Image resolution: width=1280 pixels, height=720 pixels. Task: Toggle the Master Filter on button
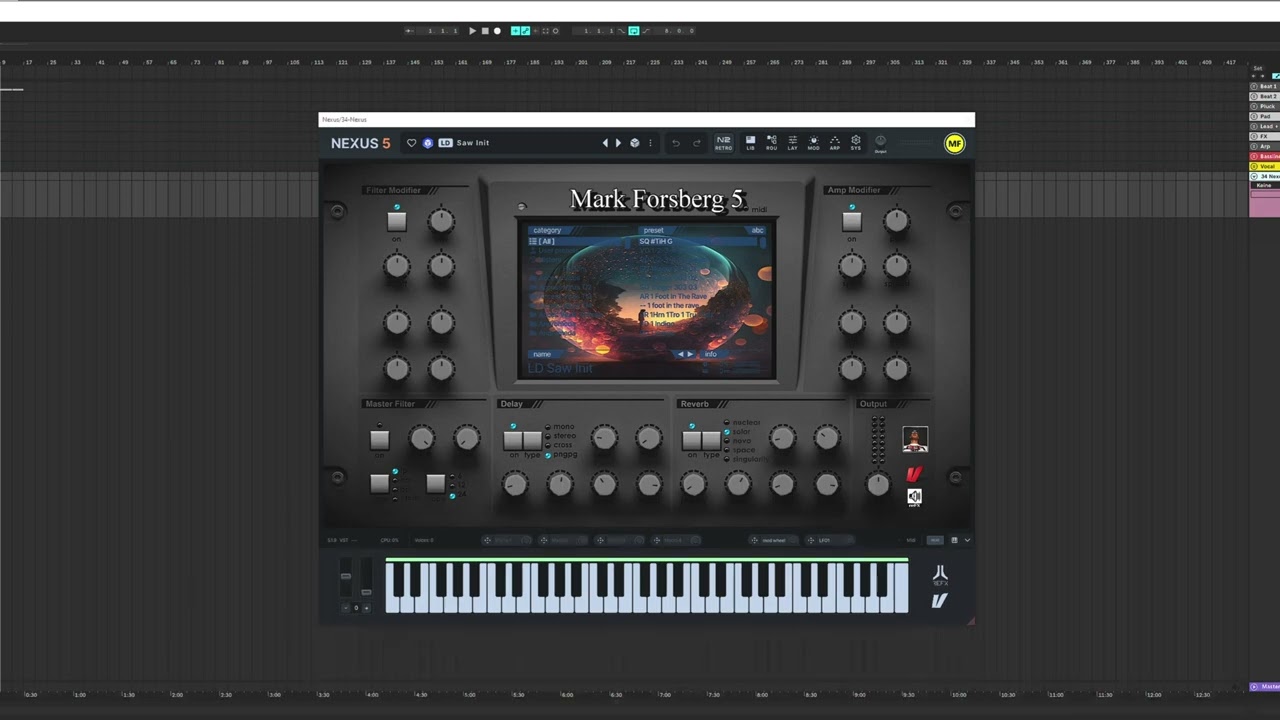pos(379,439)
